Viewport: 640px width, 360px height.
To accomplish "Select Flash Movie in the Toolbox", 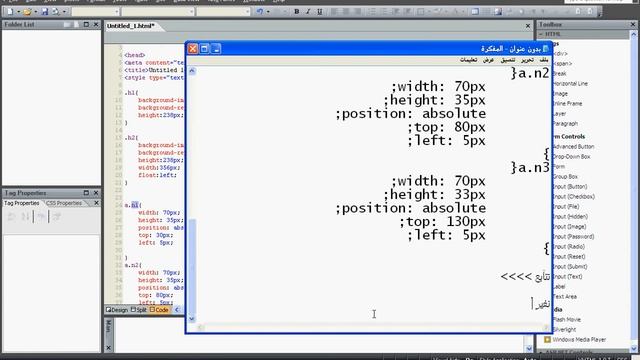I will click(x=567, y=320).
